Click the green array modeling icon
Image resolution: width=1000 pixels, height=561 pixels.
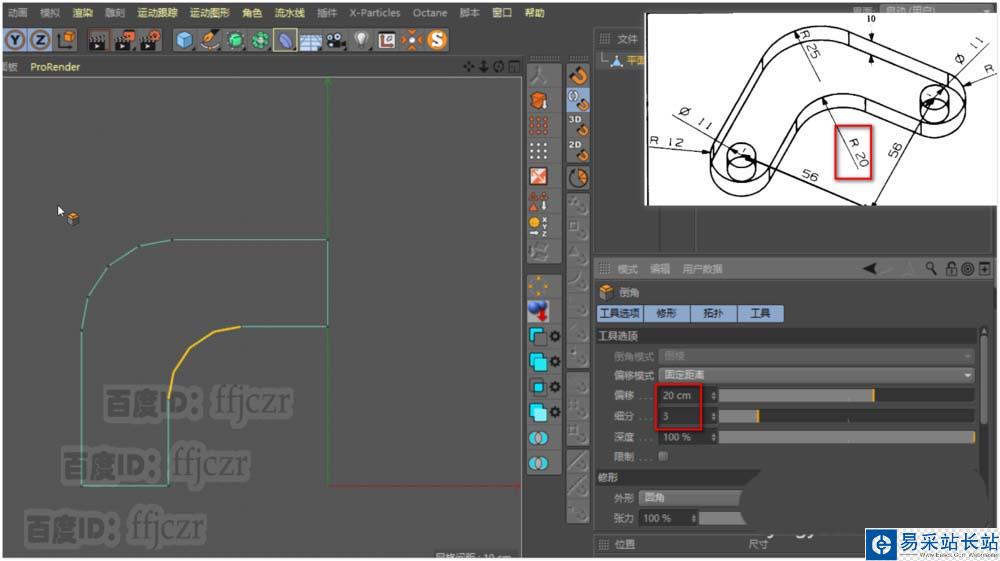[x=260, y=40]
